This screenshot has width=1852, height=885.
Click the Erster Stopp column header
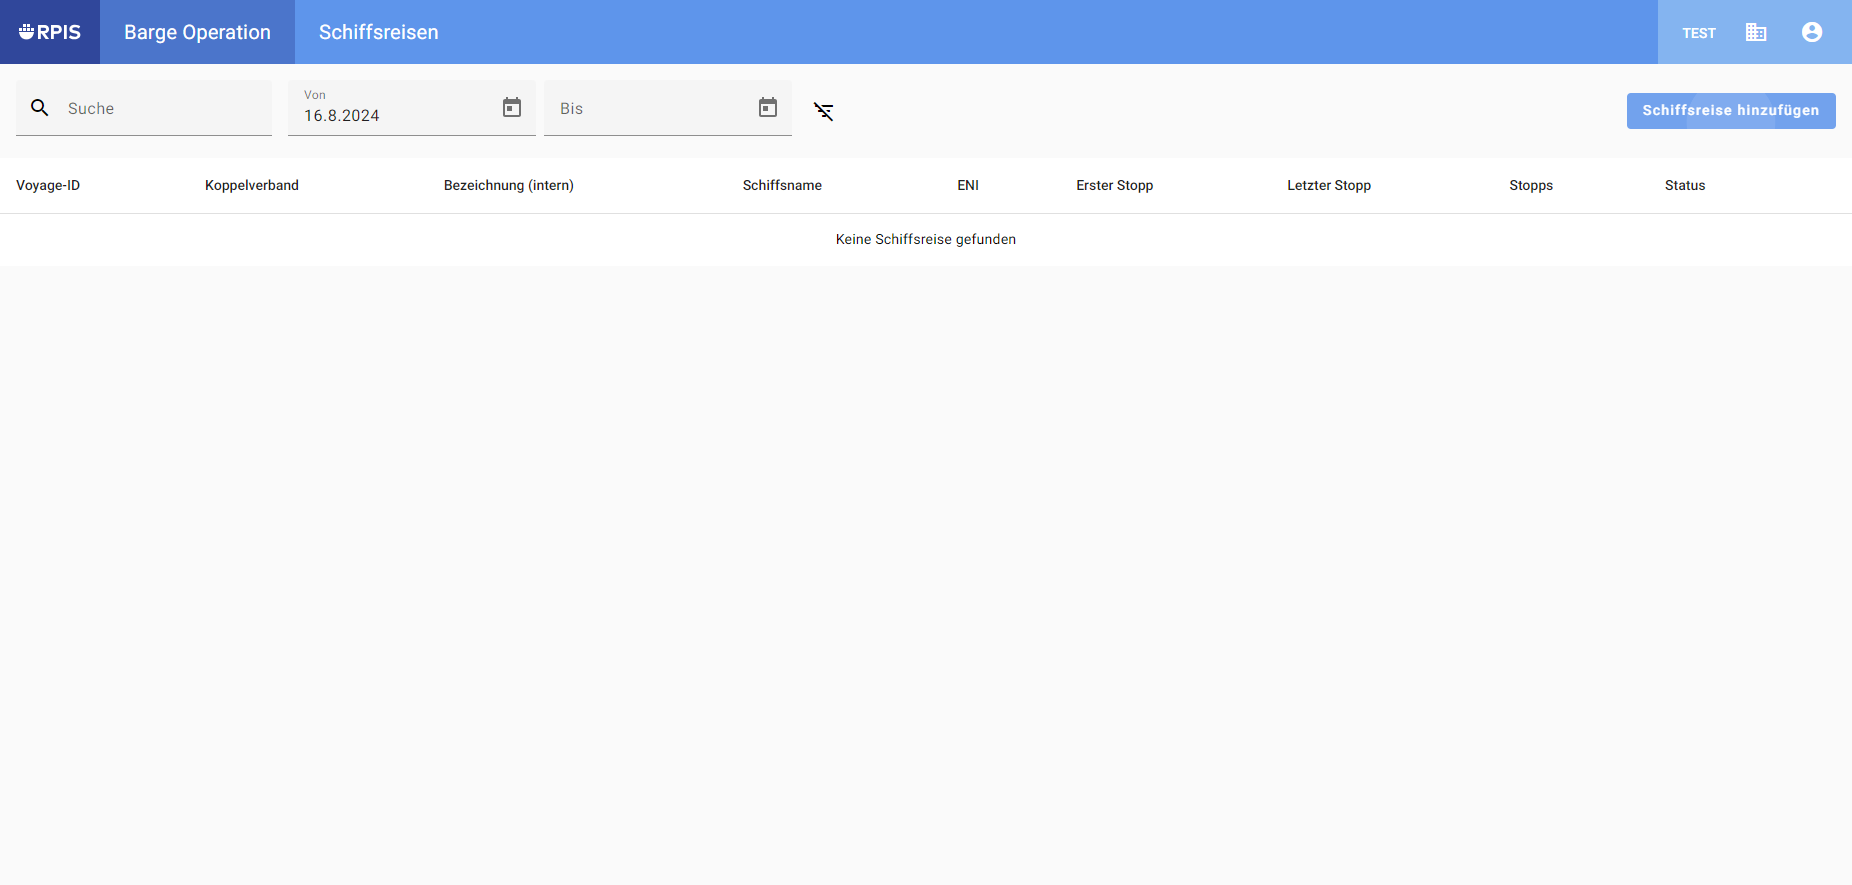point(1114,185)
